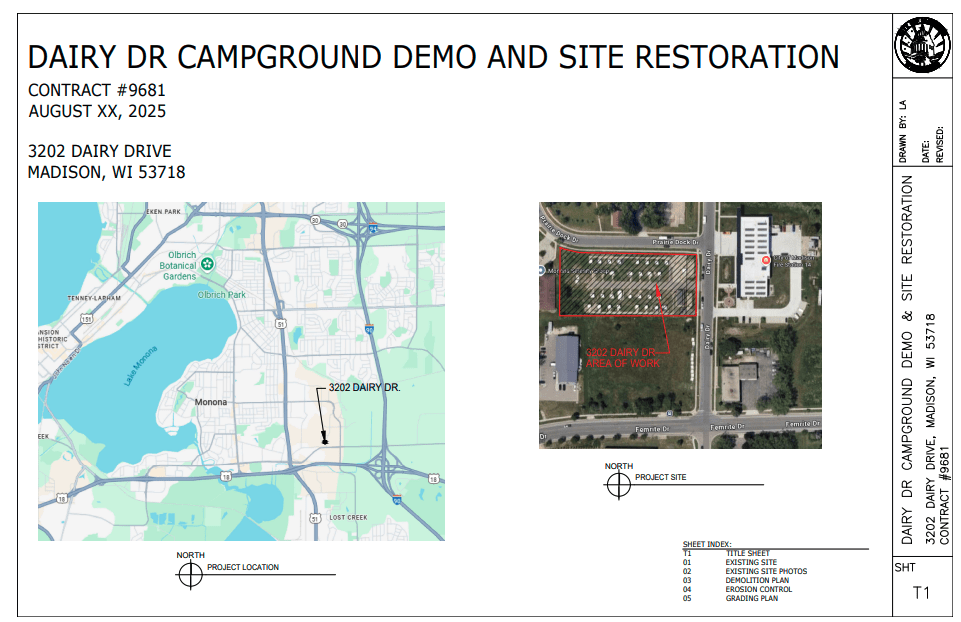Click the red Area of Work label

tap(621, 358)
